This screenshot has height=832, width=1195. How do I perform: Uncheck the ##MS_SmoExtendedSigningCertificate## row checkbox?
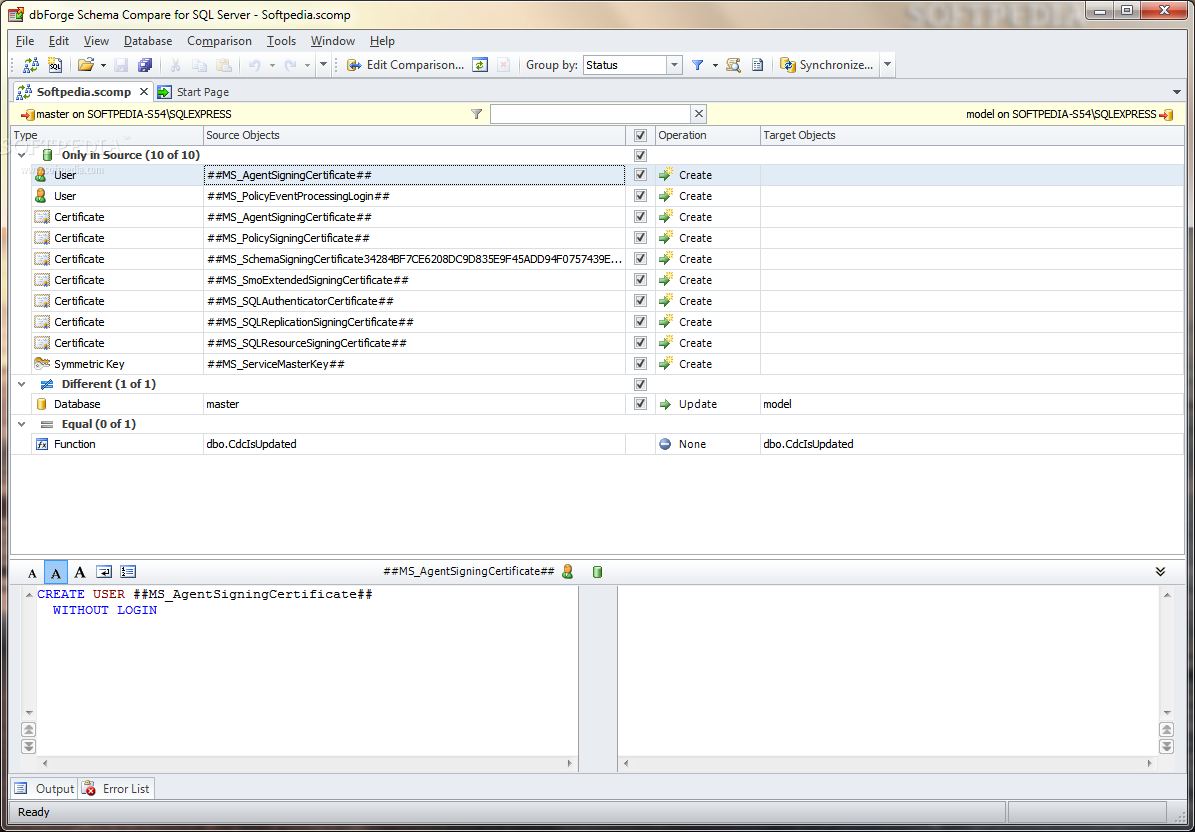coord(640,280)
